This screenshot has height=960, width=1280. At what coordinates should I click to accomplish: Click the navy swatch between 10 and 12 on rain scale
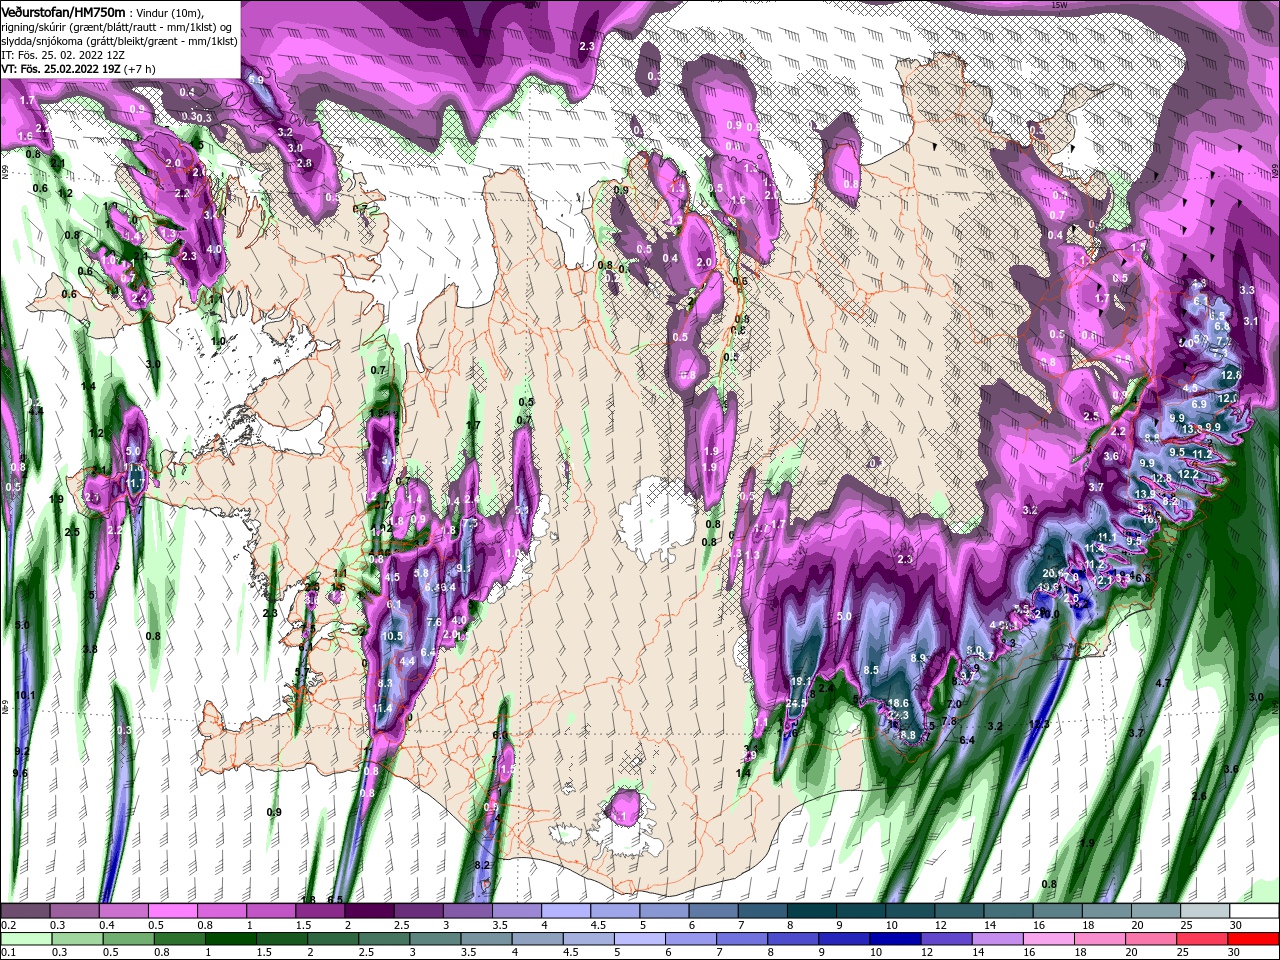click(896, 938)
